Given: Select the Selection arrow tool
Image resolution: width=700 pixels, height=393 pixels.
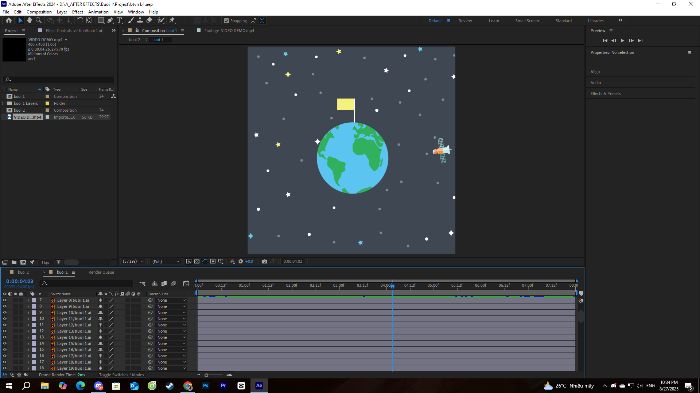Looking at the screenshot, I should 20,21.
